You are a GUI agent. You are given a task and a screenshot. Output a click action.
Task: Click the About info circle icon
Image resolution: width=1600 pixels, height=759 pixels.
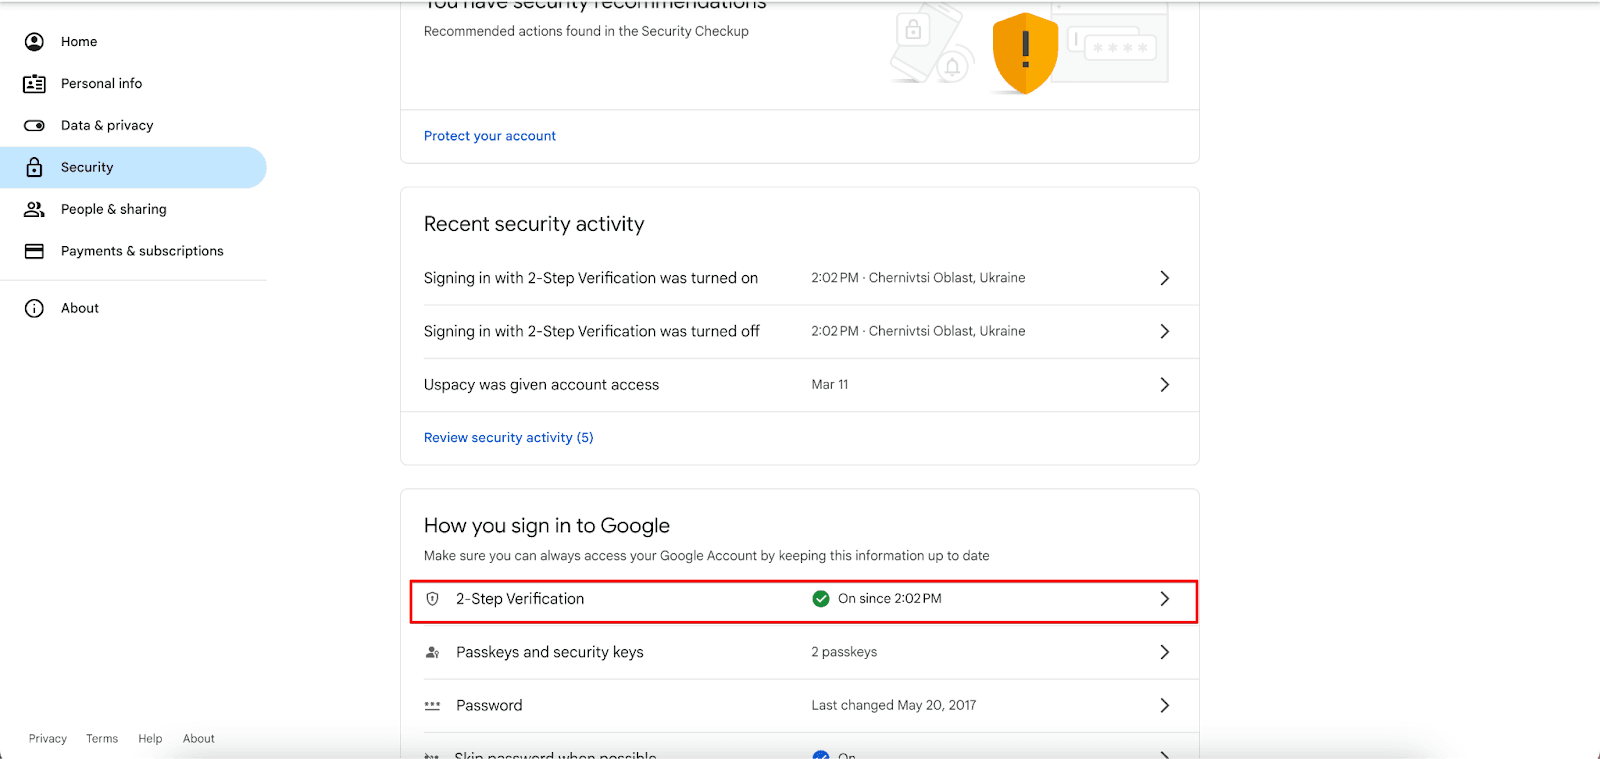[x=34, y=308]
